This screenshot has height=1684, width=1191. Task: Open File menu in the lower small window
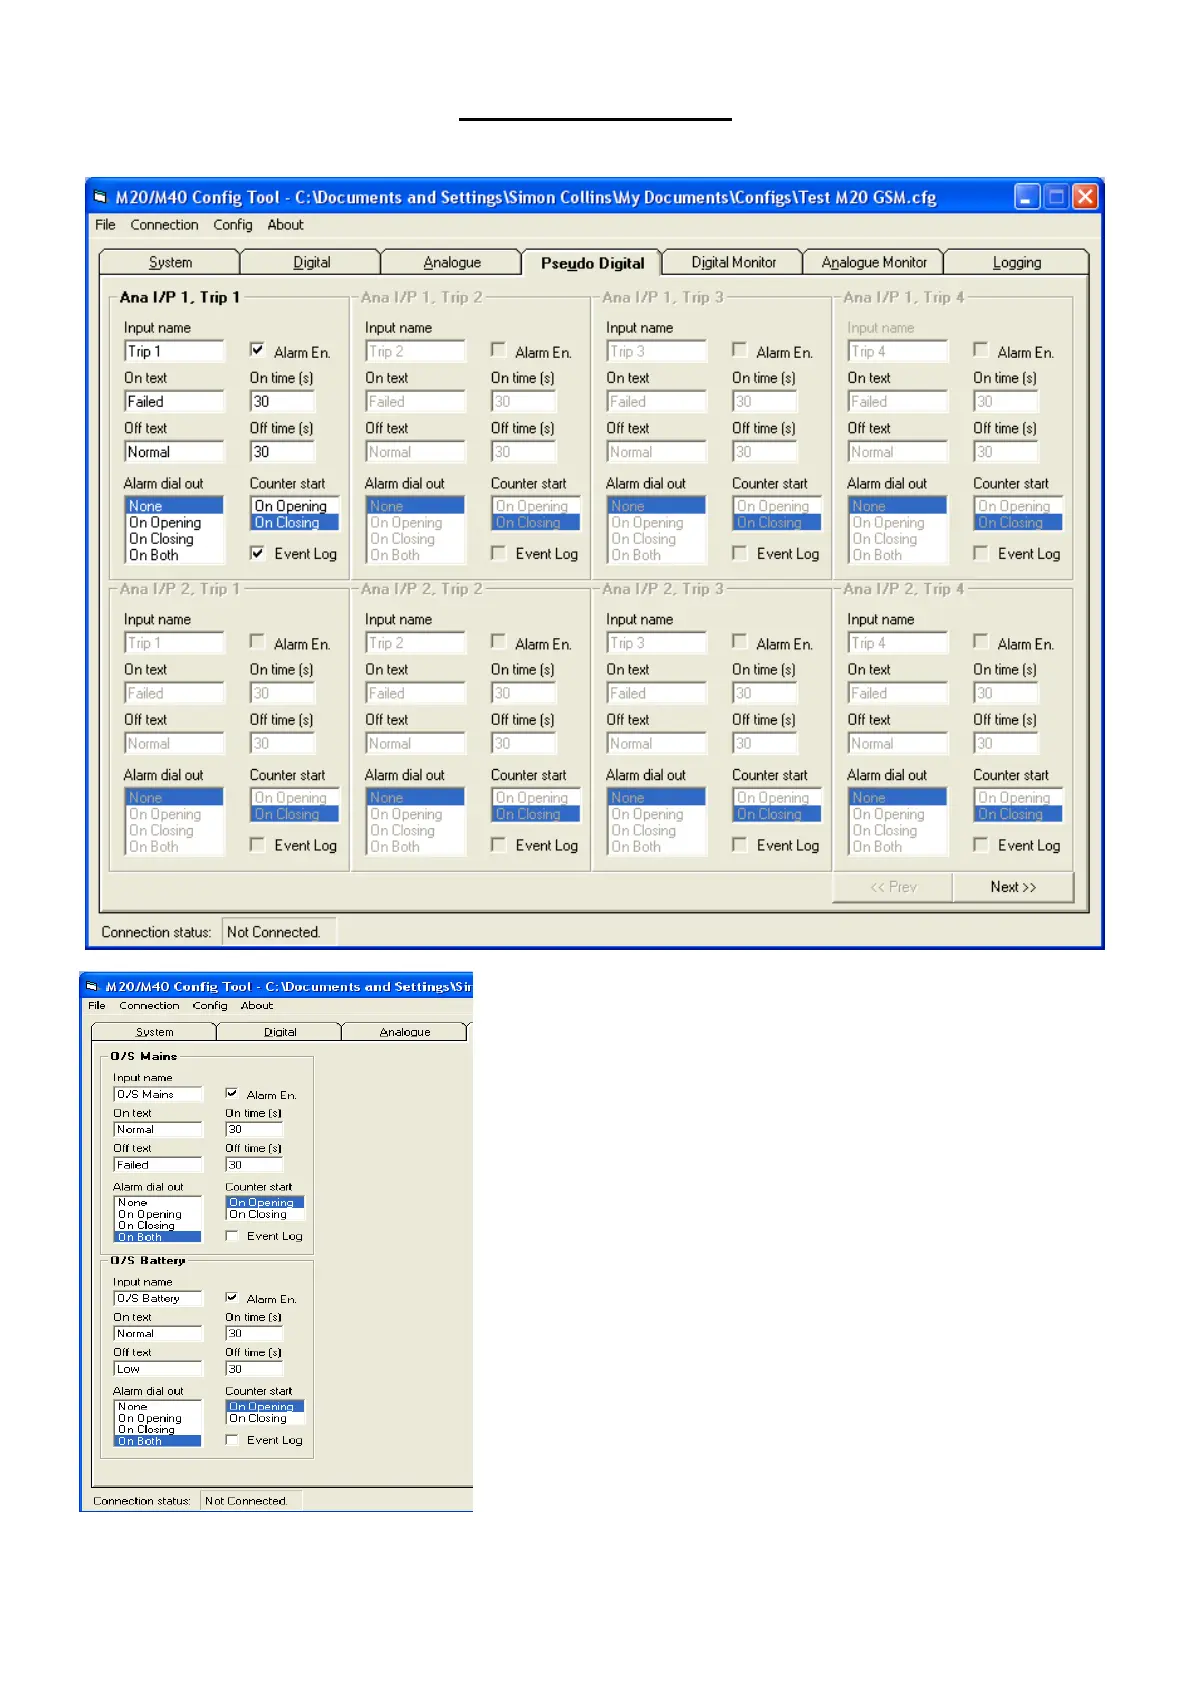[x=97, y=1006]
